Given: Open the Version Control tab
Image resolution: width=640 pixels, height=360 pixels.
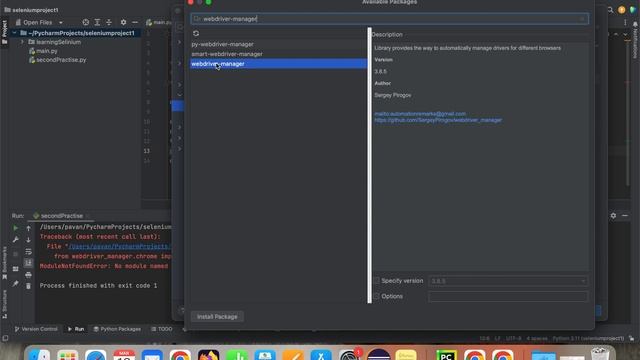Looking at the screenshot, I should (36, 329).
